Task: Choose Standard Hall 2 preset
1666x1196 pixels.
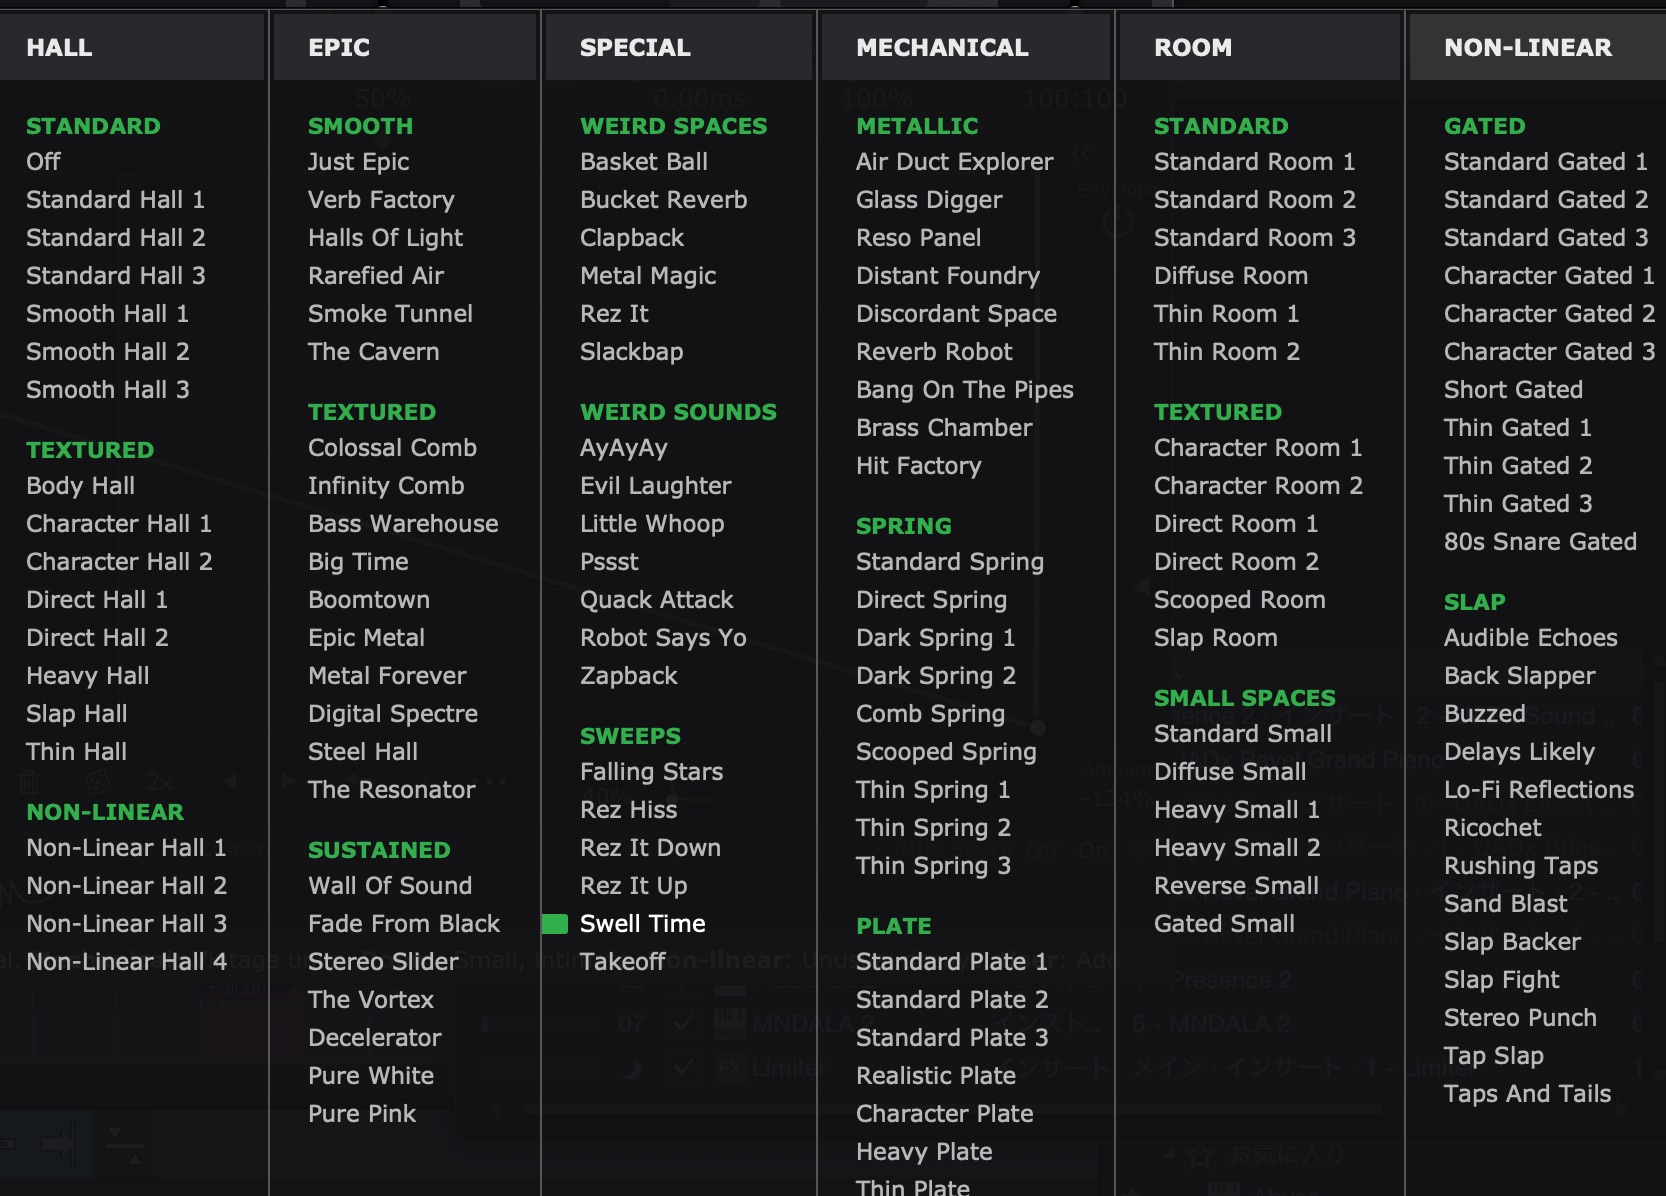Action: click(115, 238)
